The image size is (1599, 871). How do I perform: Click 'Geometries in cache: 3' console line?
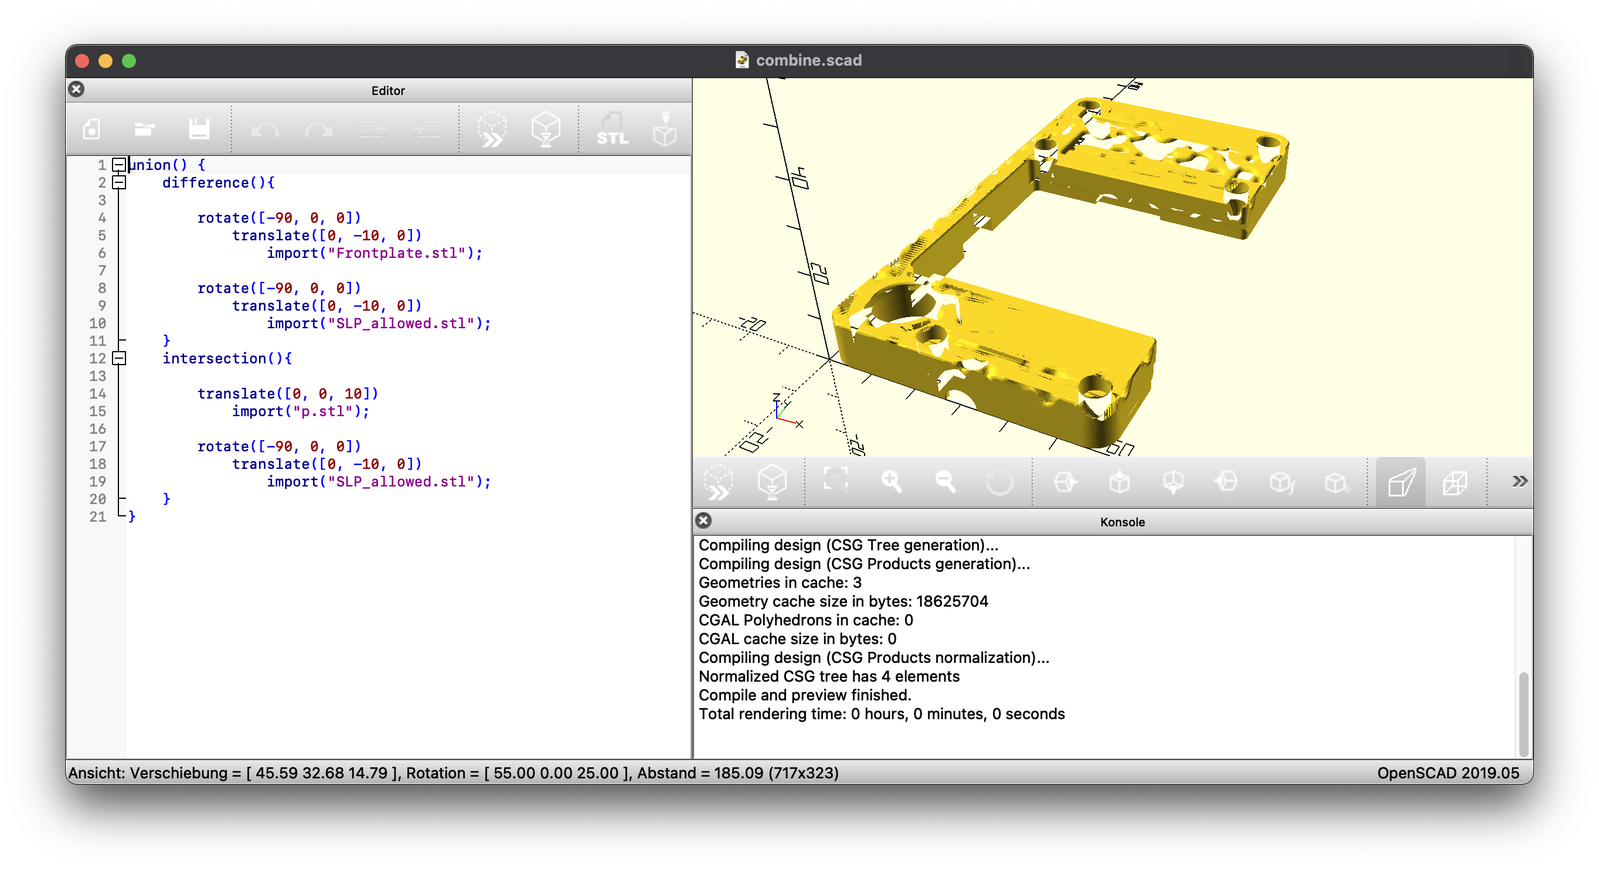pos(780,582)
